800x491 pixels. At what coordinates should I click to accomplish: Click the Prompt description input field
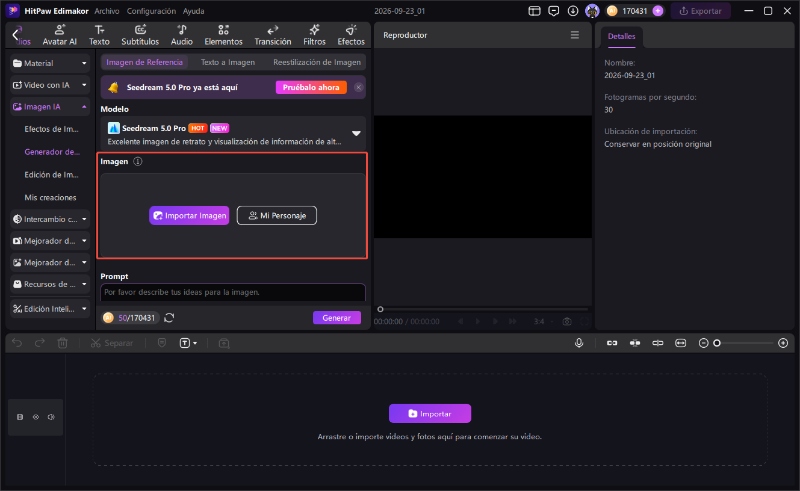click(x=233, y=292)
